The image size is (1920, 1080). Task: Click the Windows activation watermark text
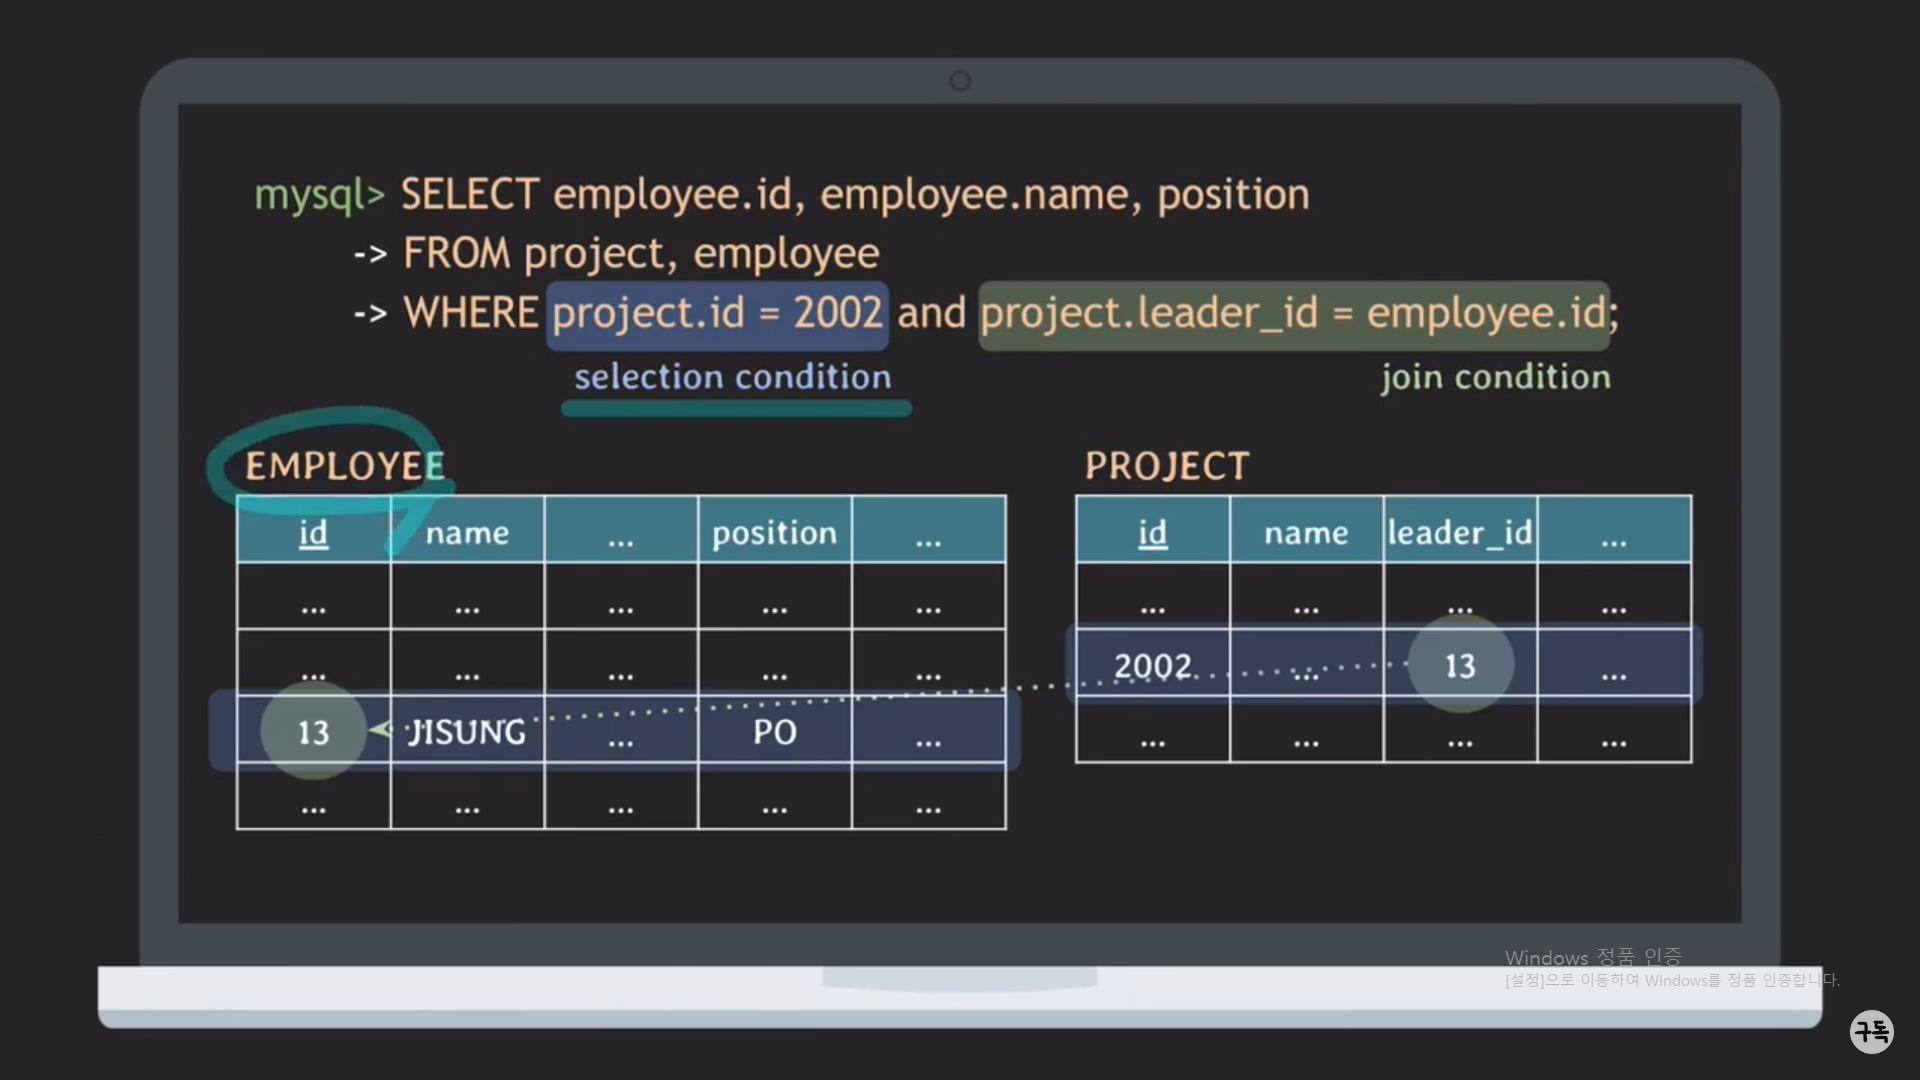click(x=1593, y=958)
